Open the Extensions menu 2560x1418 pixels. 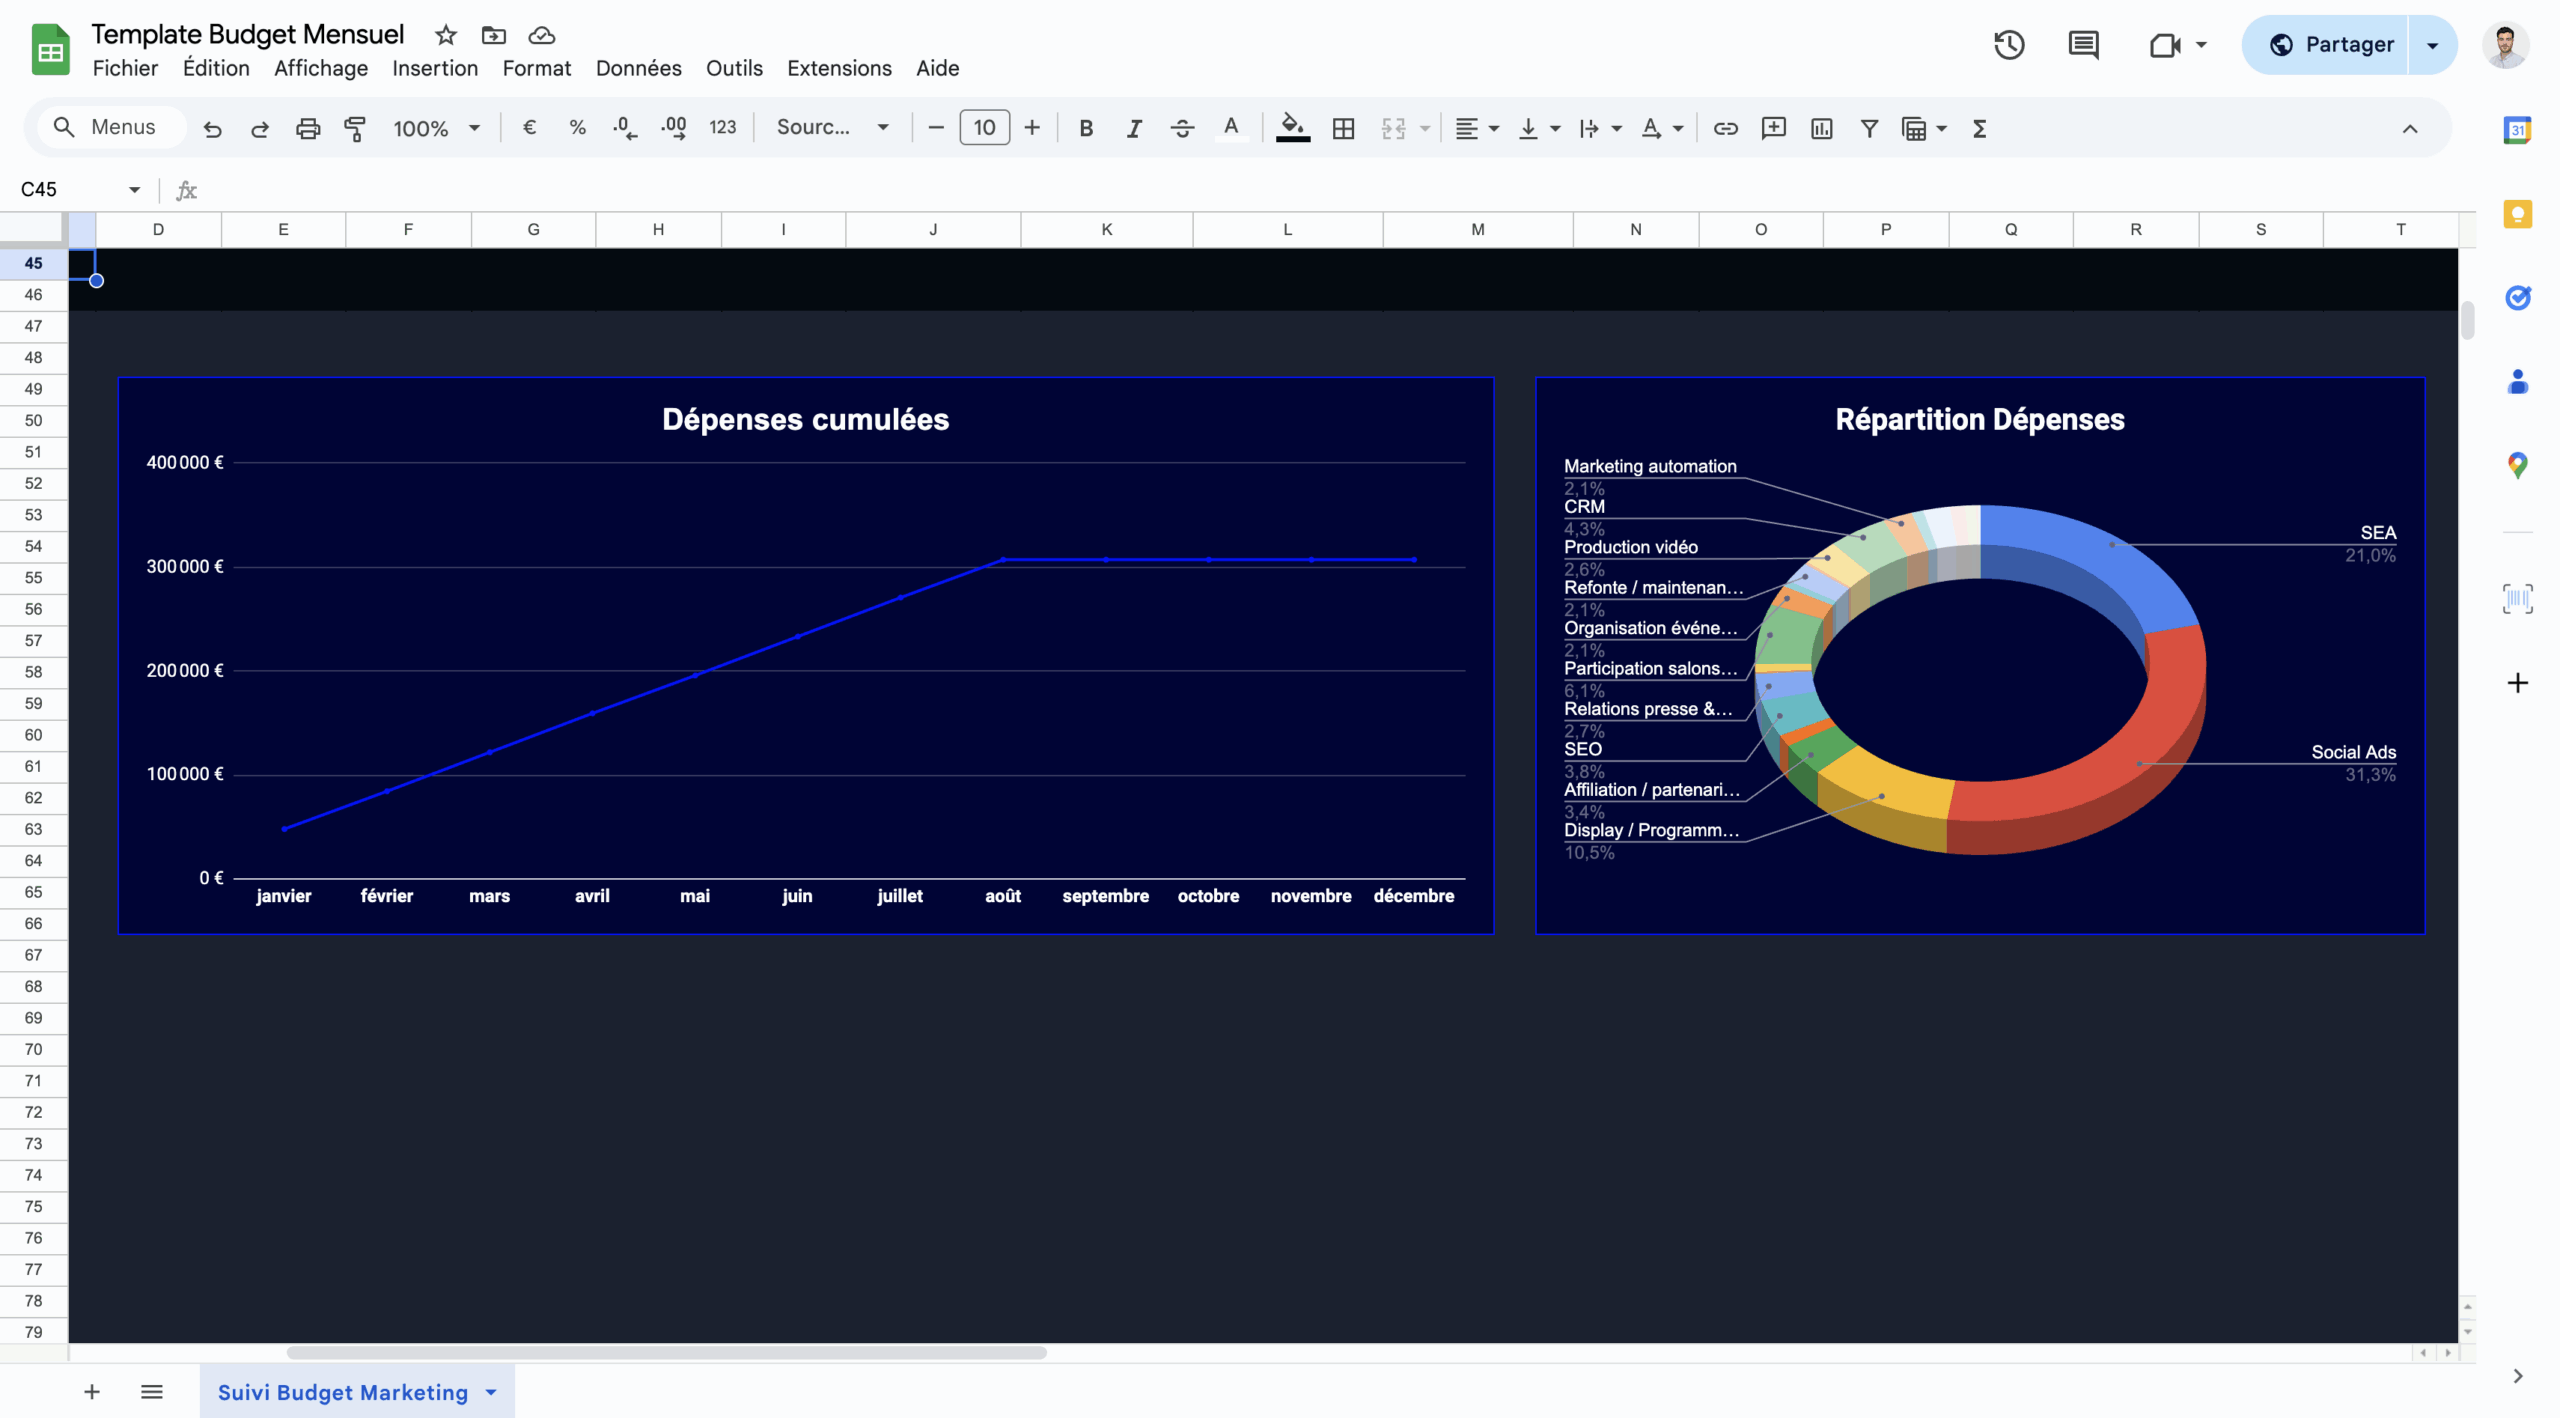click(x=838, y=68)
